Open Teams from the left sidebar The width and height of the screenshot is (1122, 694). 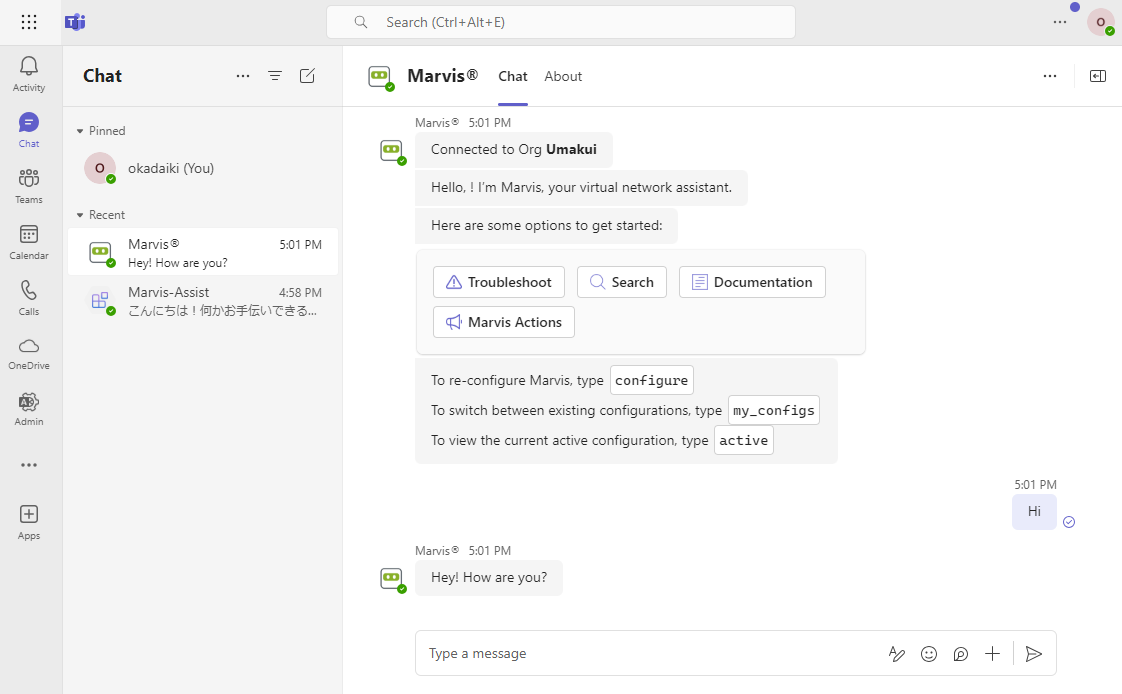[x=29, y=185]
